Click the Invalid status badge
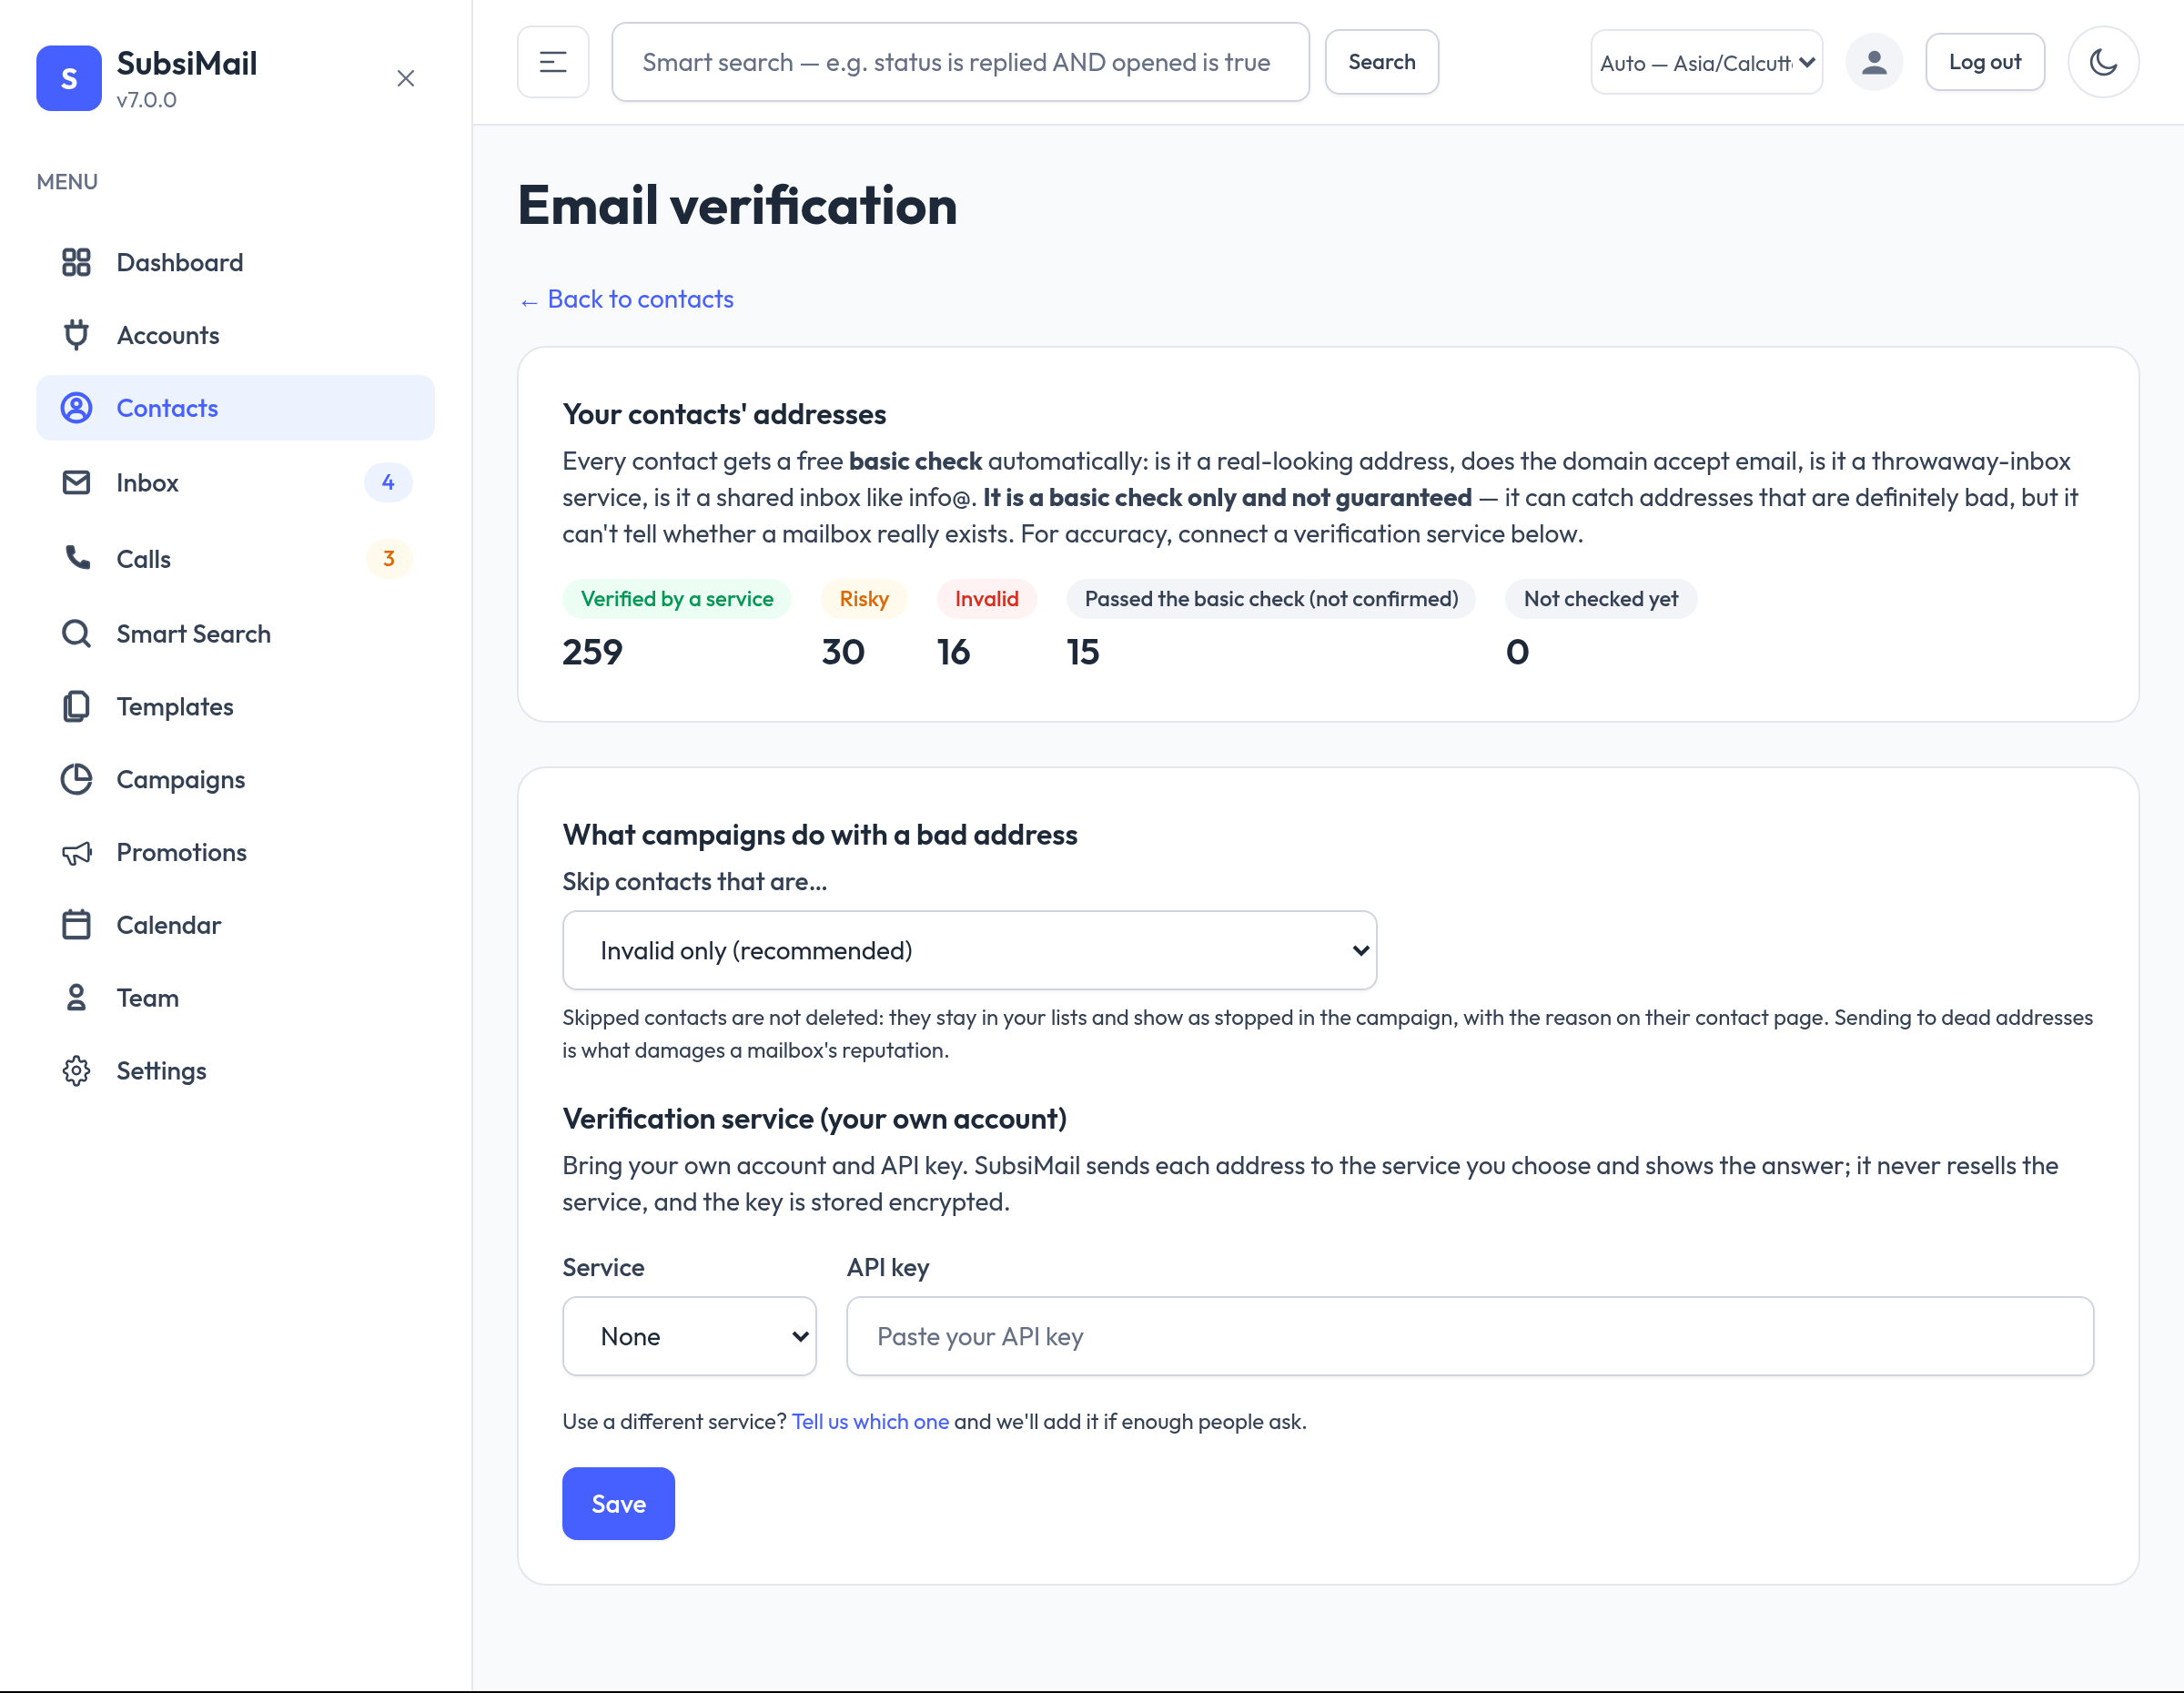 coord(986,598)
